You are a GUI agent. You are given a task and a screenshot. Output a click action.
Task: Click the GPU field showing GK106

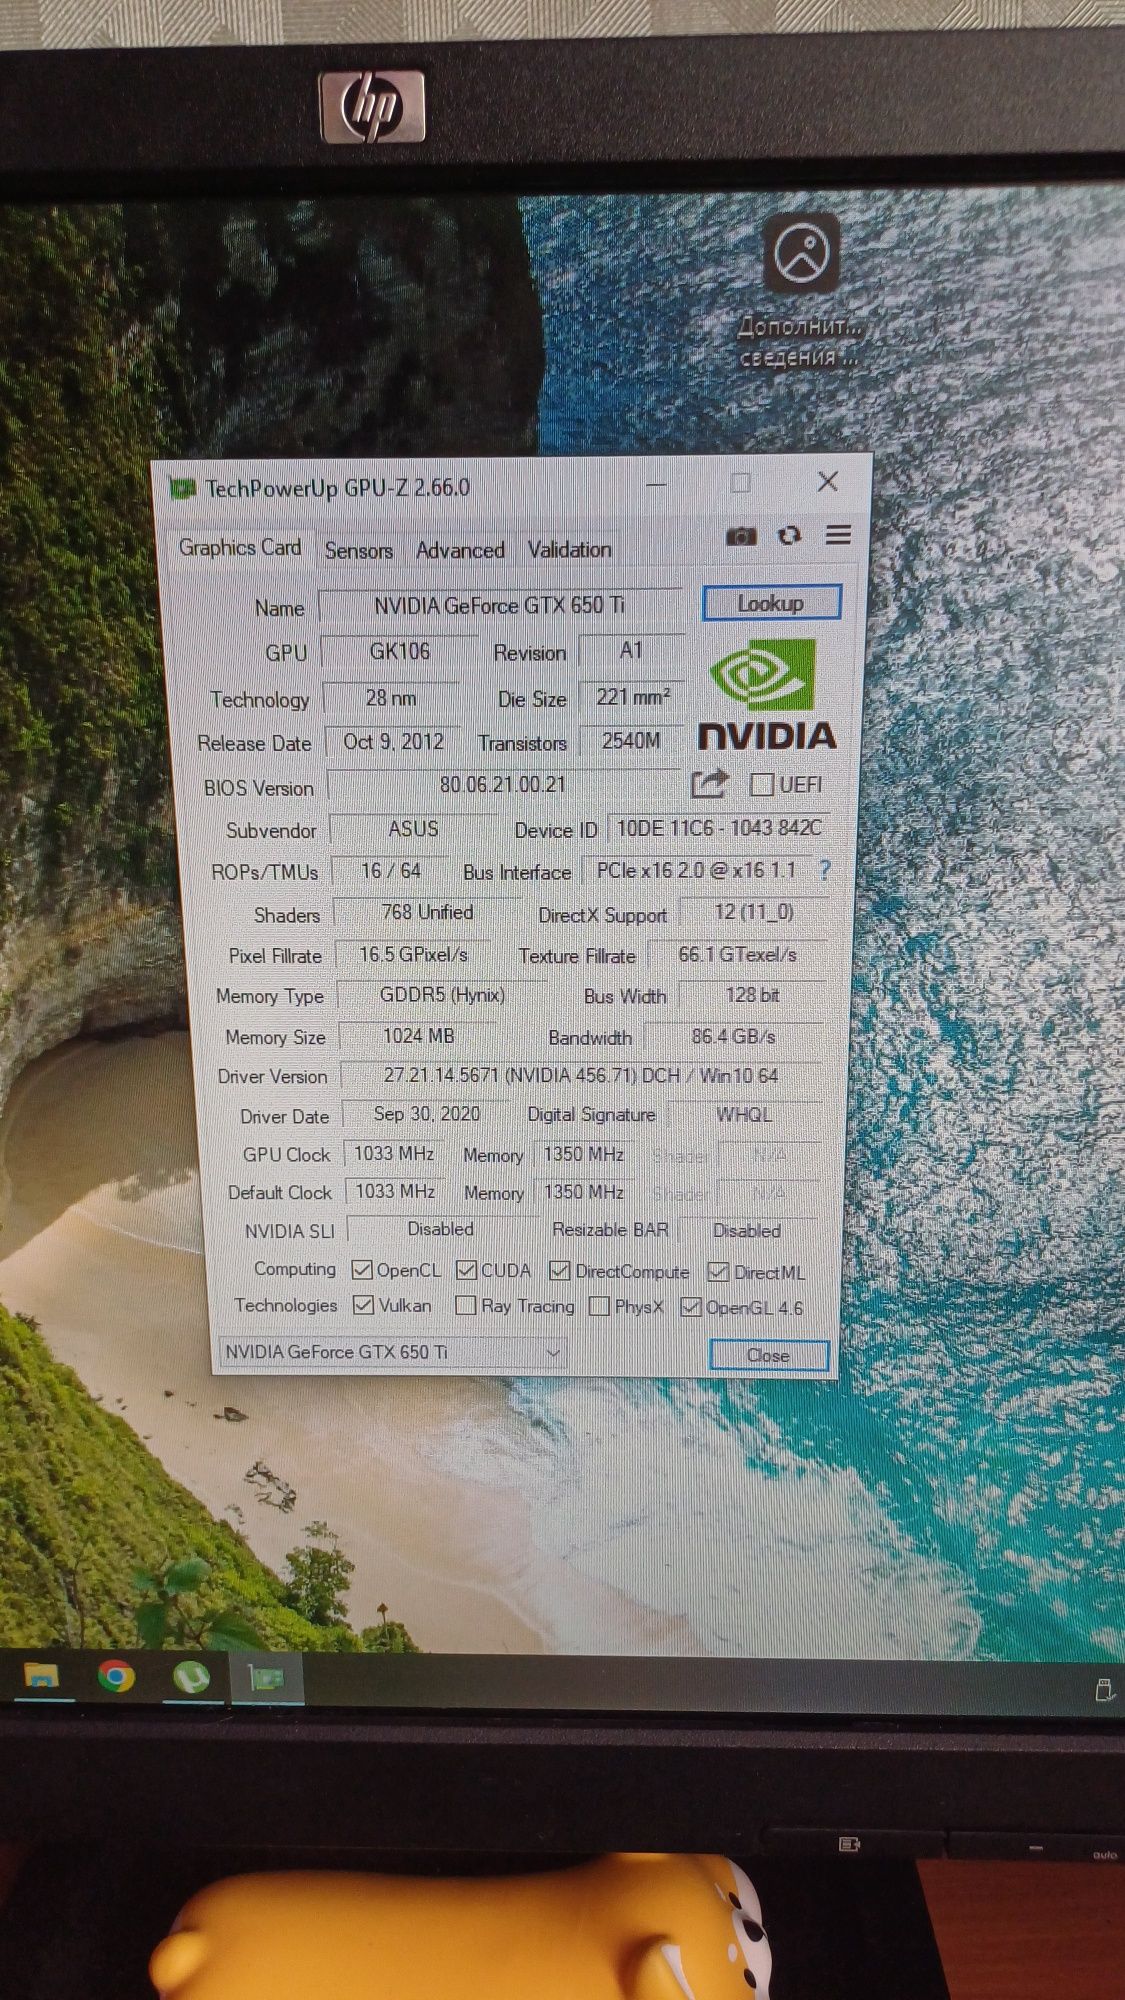[400, 651]
